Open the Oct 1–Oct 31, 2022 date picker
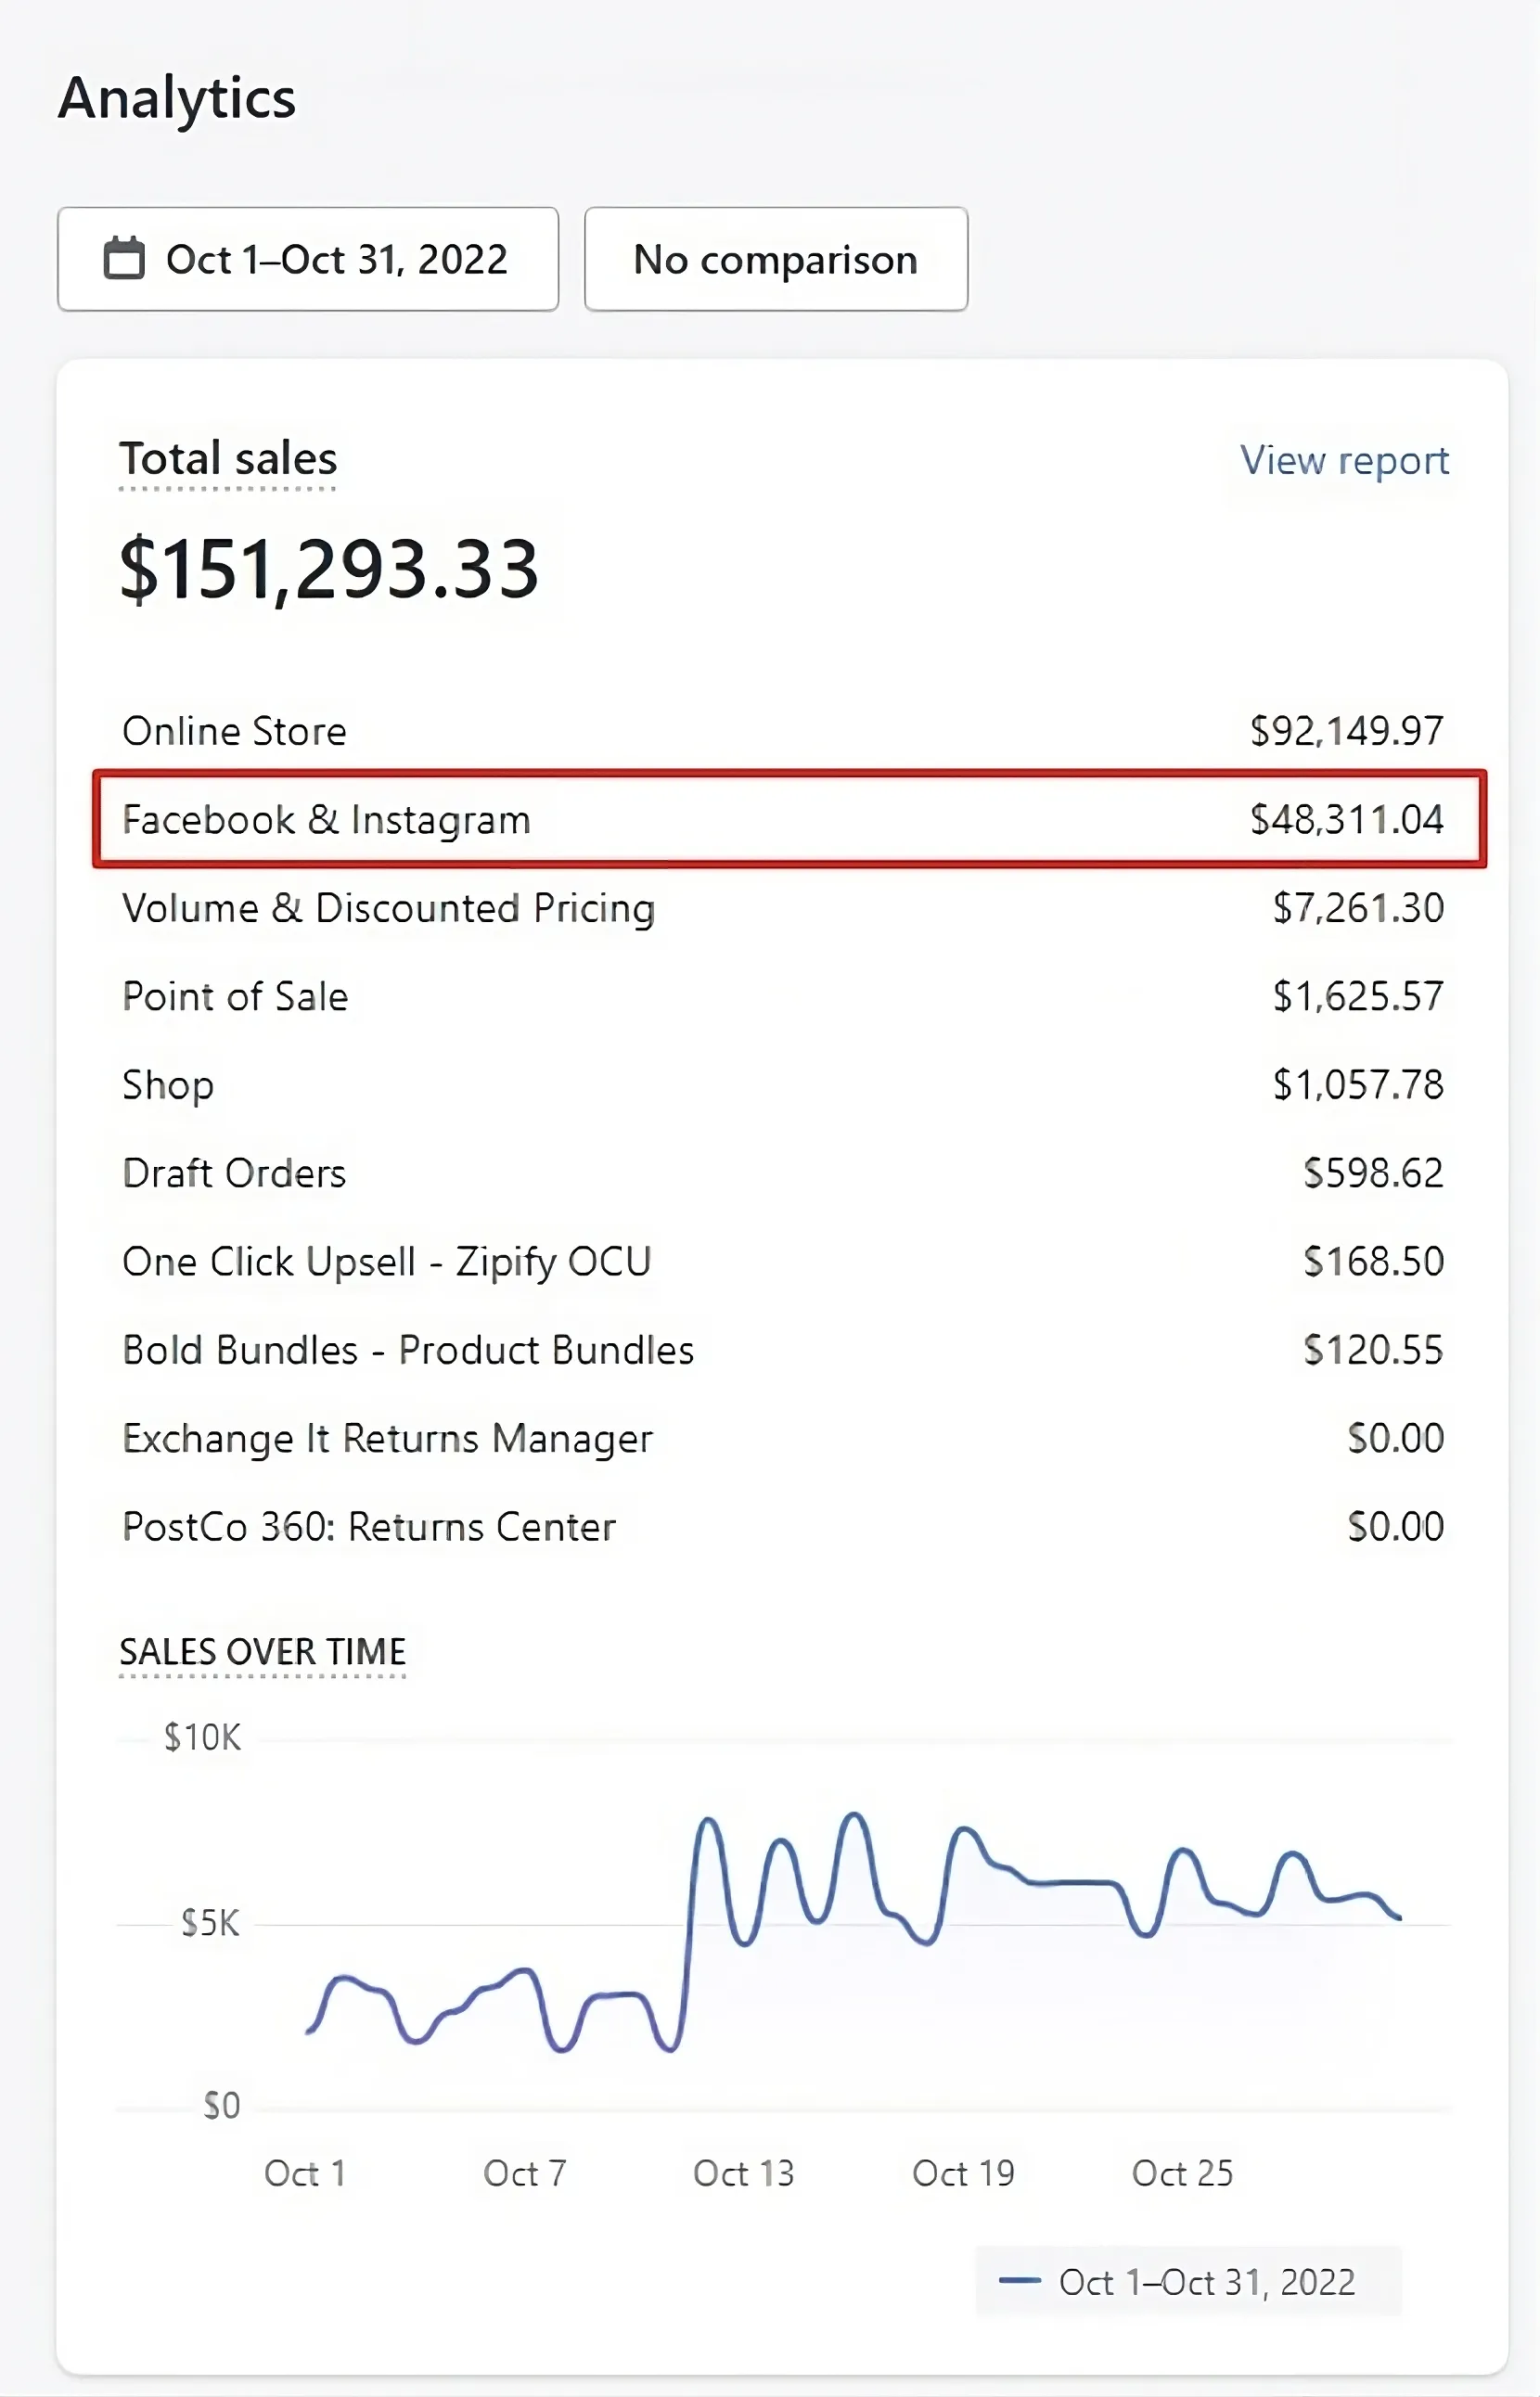 click(308, 259)
